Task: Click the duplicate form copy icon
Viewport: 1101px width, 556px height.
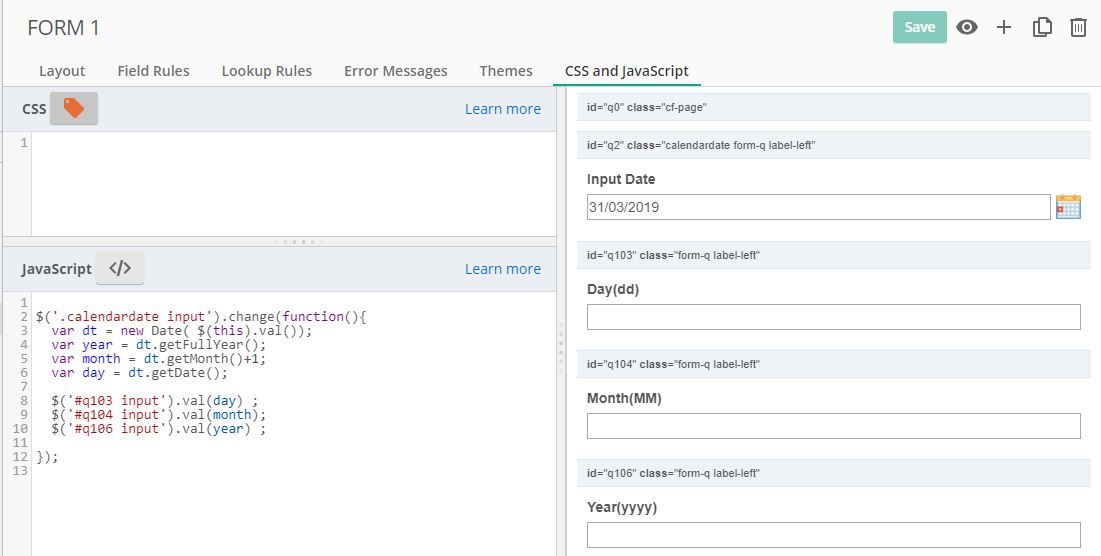Action: pyautogui.click(x=1042, y=28)
